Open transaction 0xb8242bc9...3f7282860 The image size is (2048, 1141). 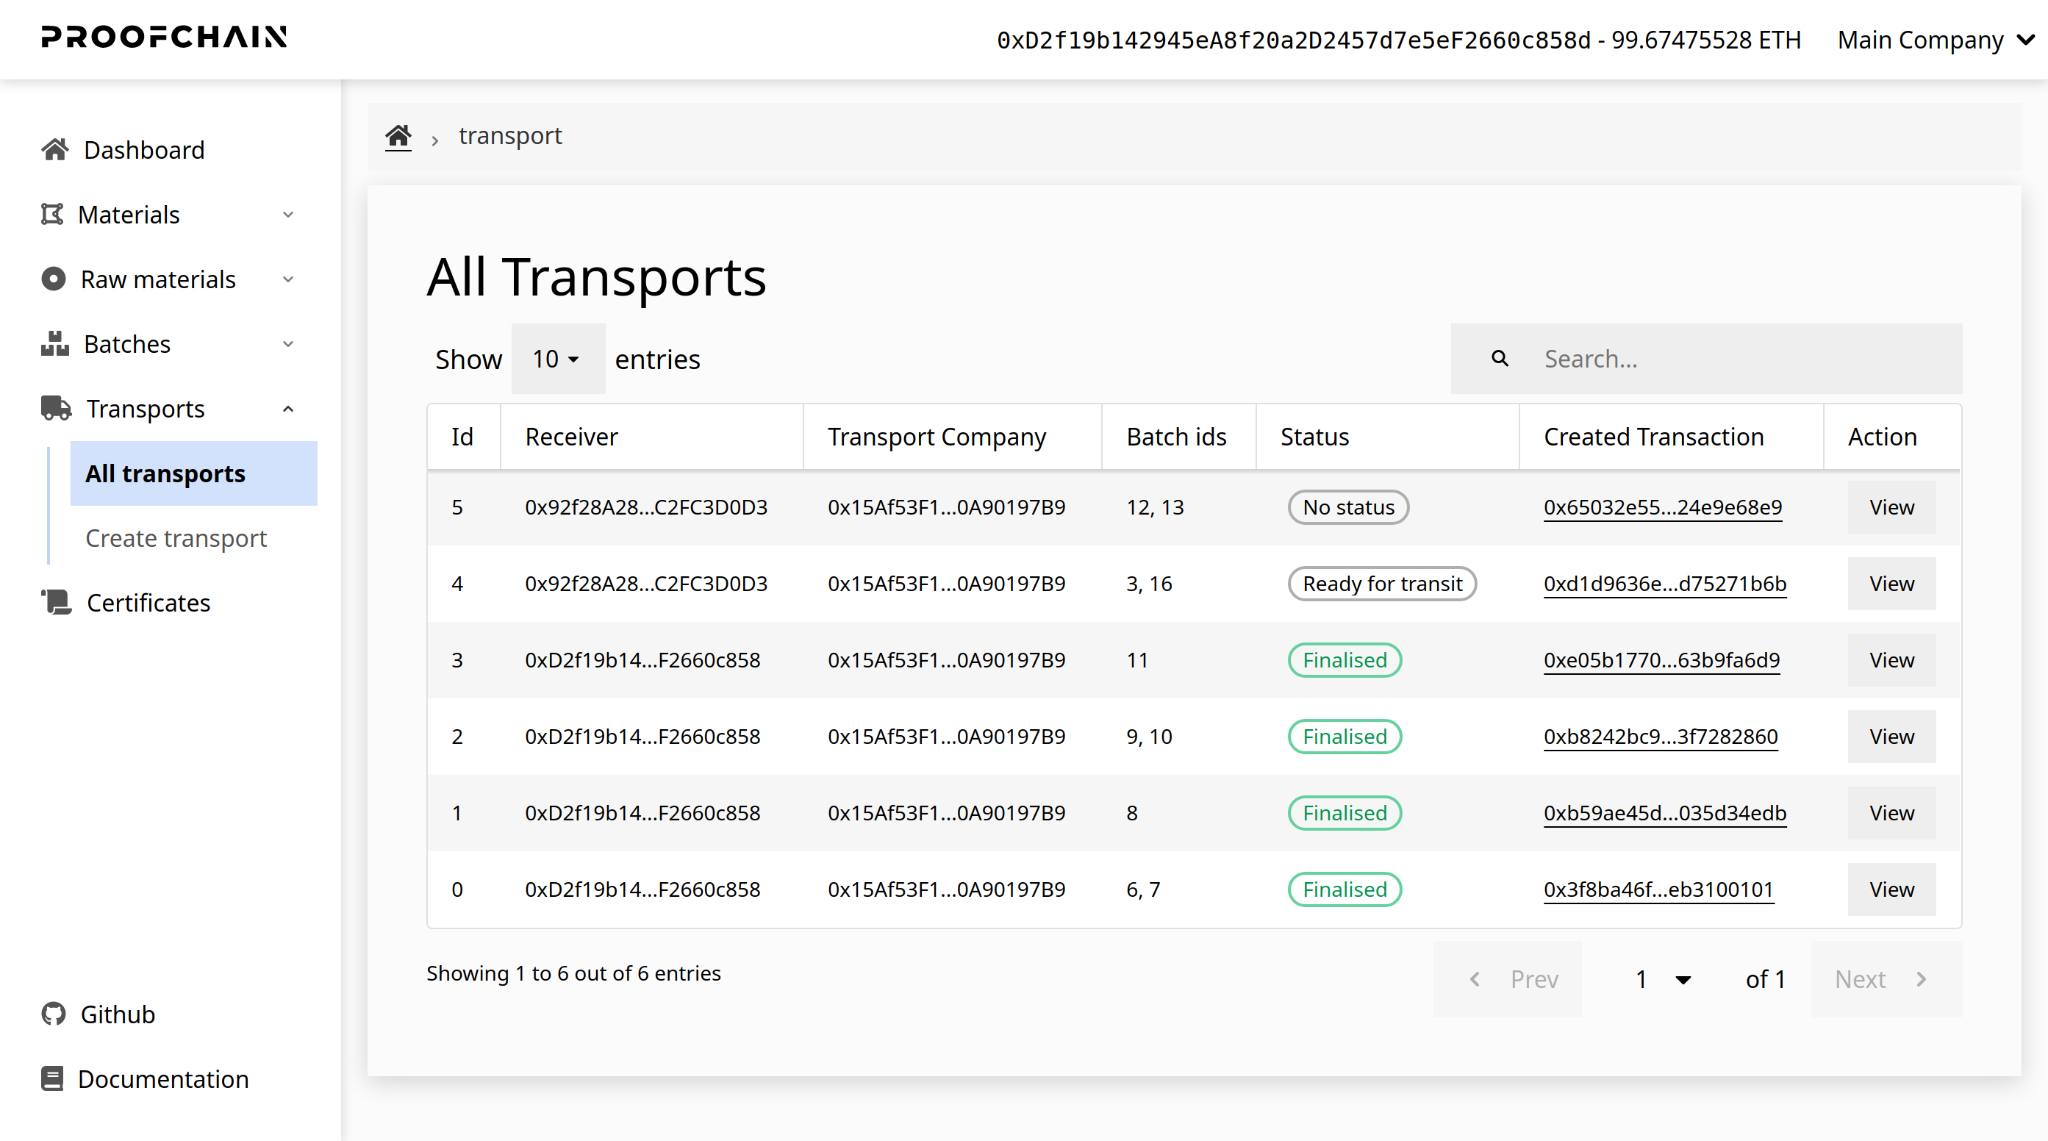coord(1660,736)
